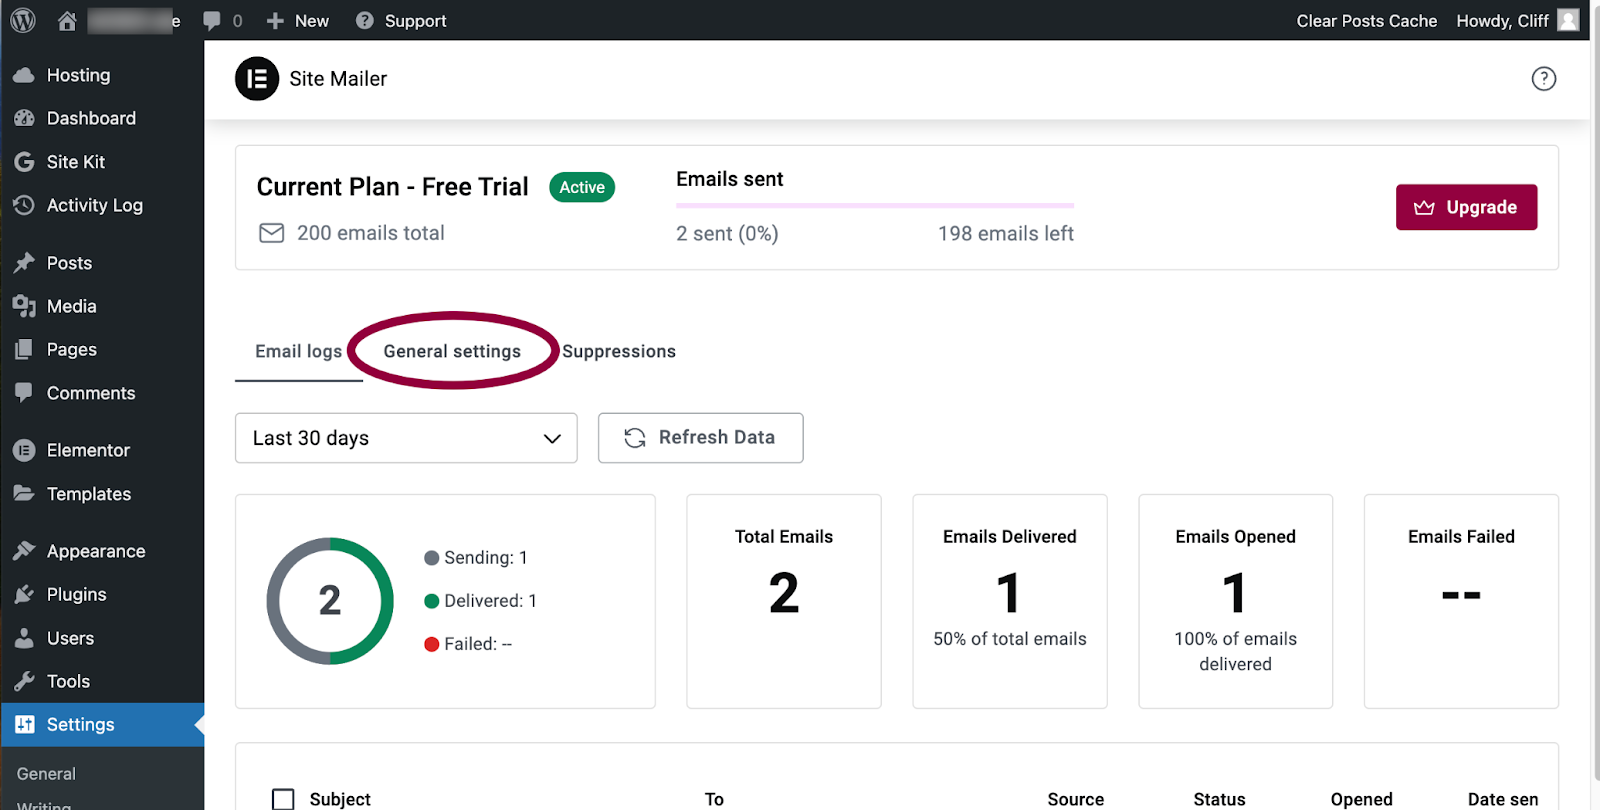Open the help question mark icon
This screenshot has width=1600, height=810.
point(1544,79)
